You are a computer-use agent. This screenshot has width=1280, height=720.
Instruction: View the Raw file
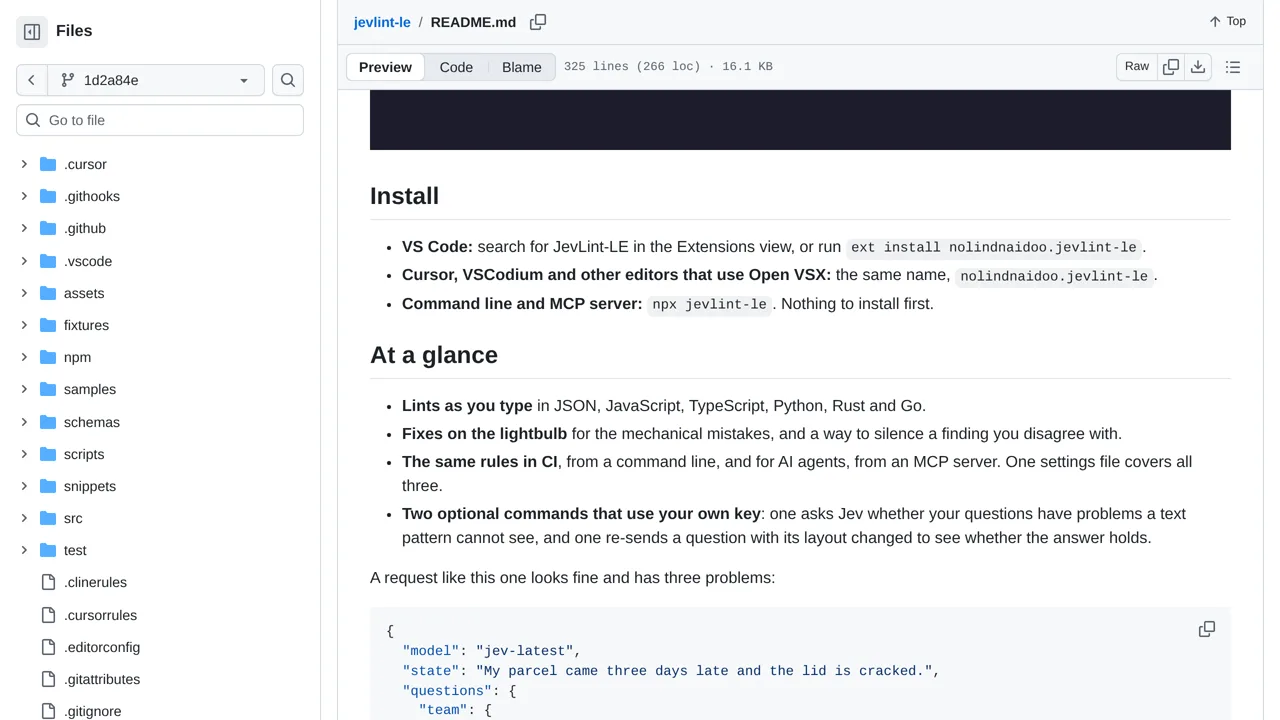[x=1137, y=67]
